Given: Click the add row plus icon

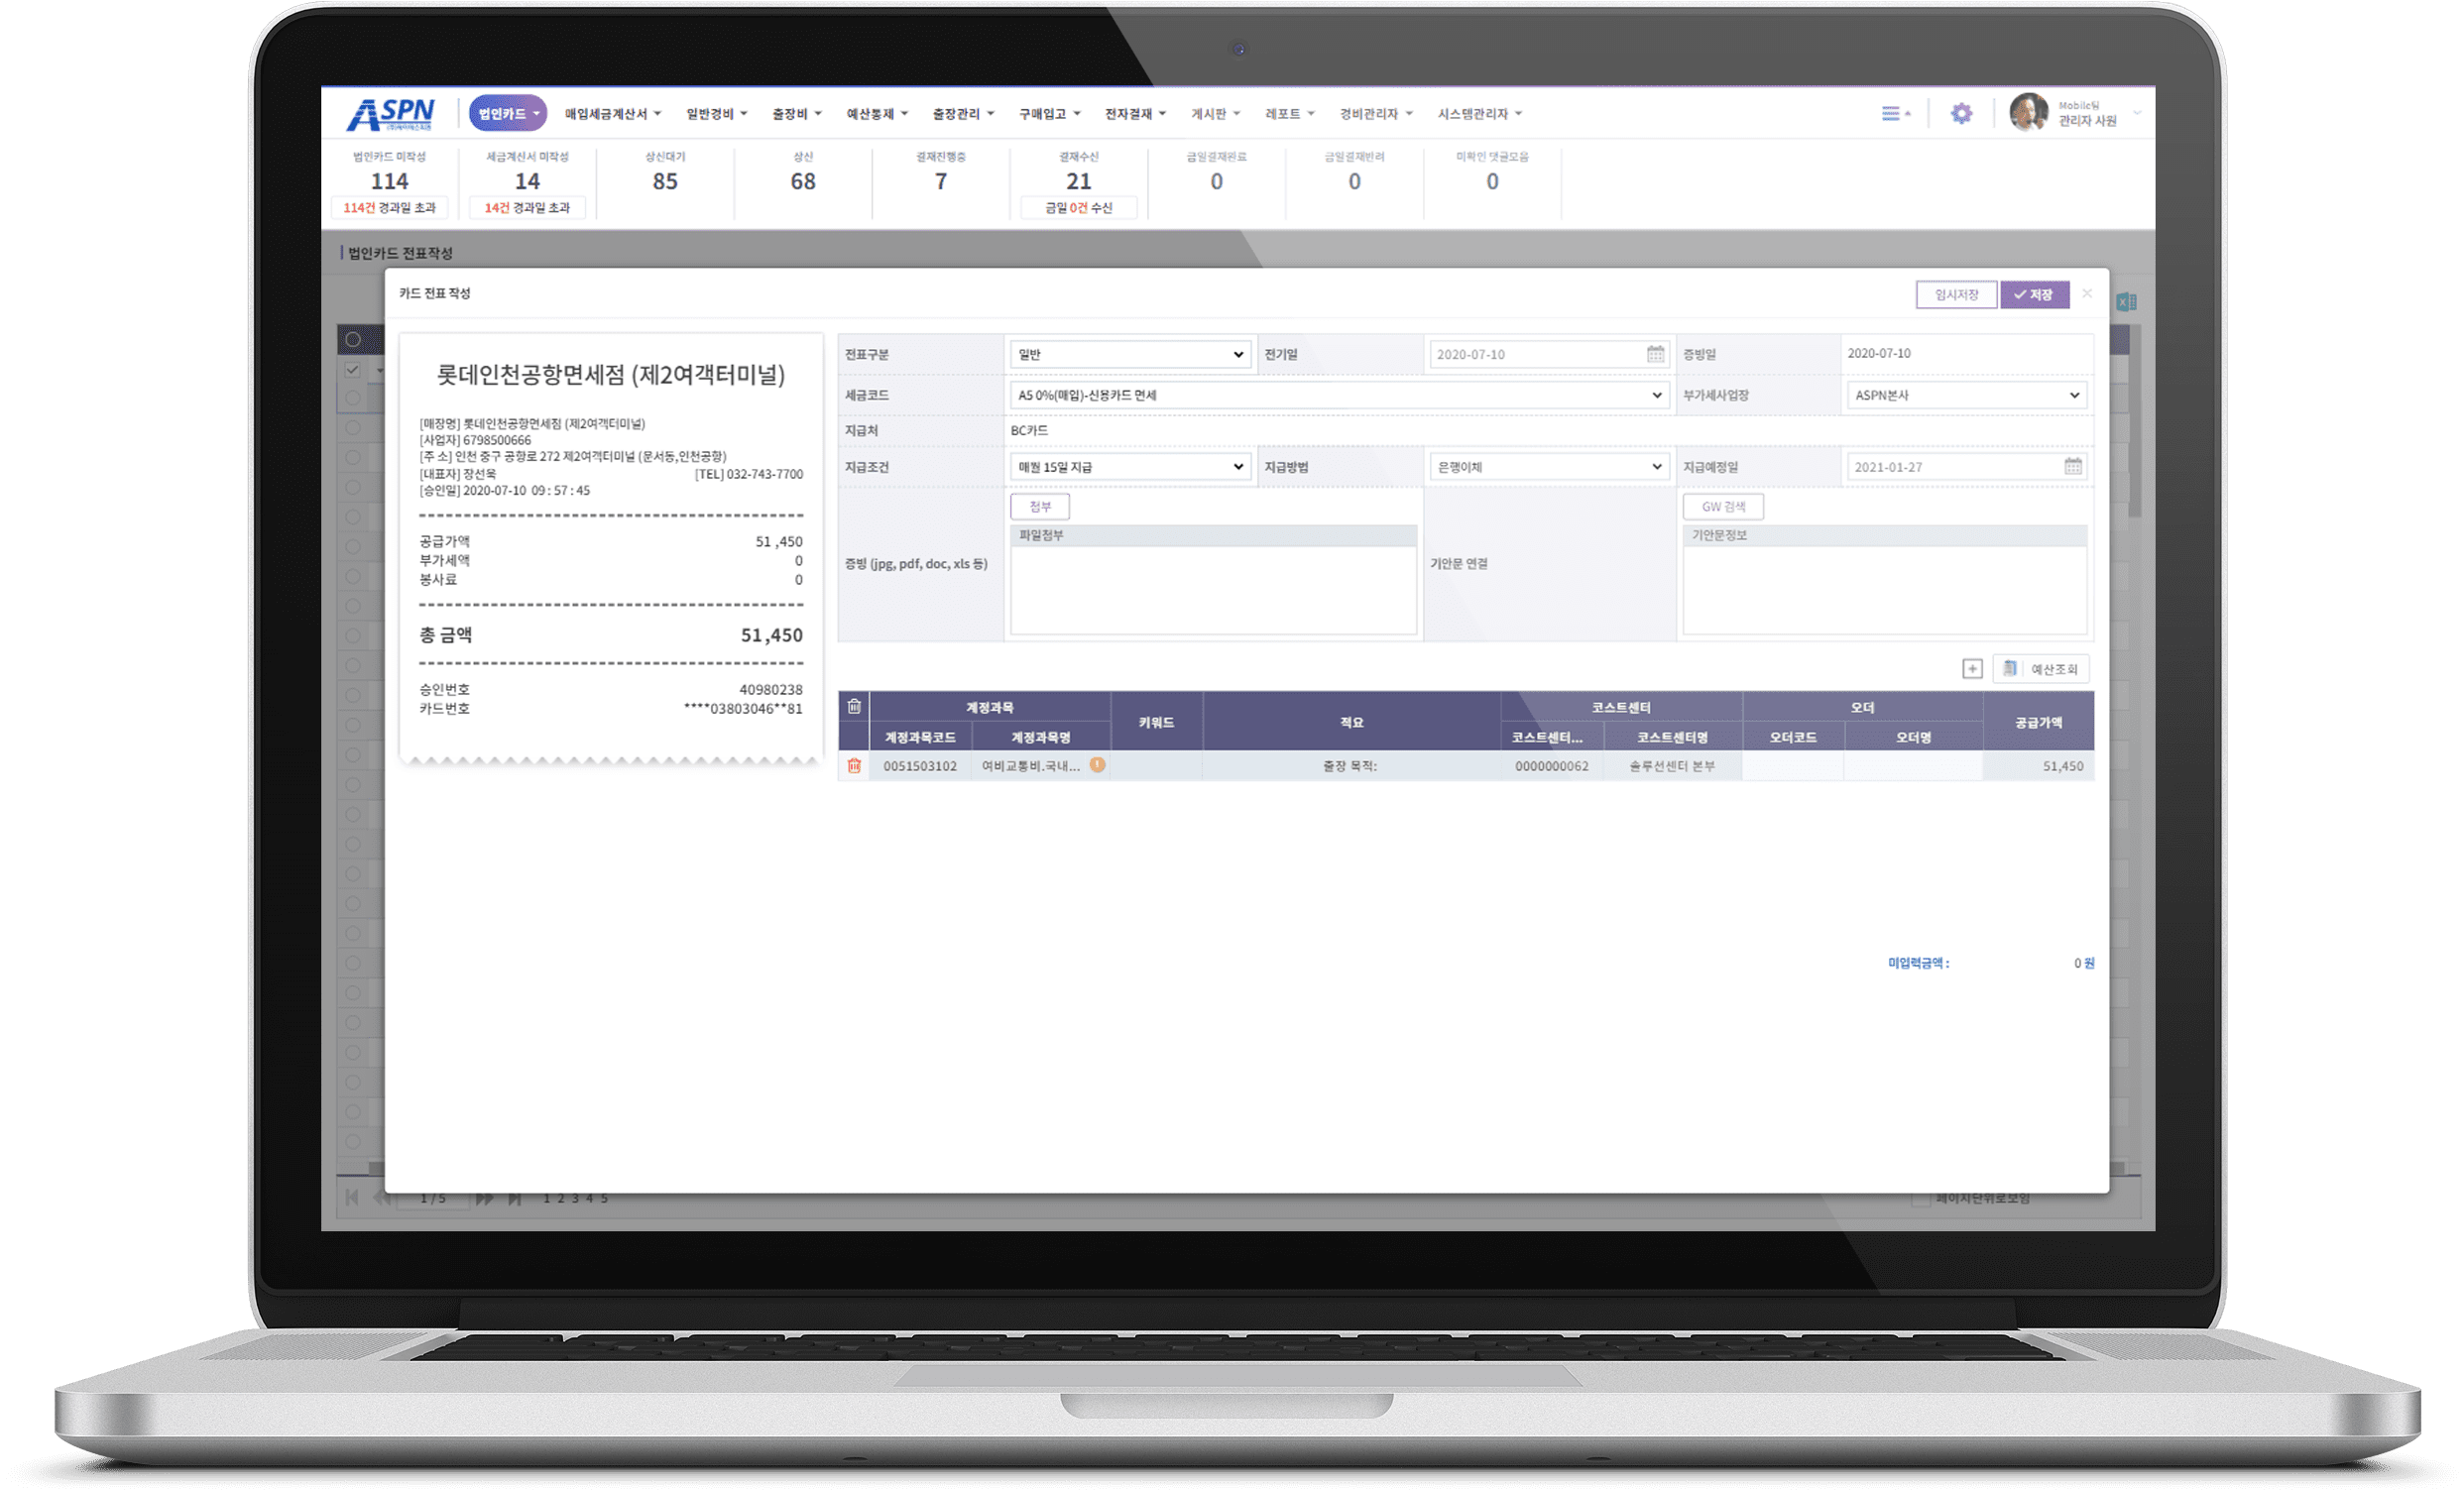Looking at the screenshot, I should pyautogui.click(x=1972, y=669).
